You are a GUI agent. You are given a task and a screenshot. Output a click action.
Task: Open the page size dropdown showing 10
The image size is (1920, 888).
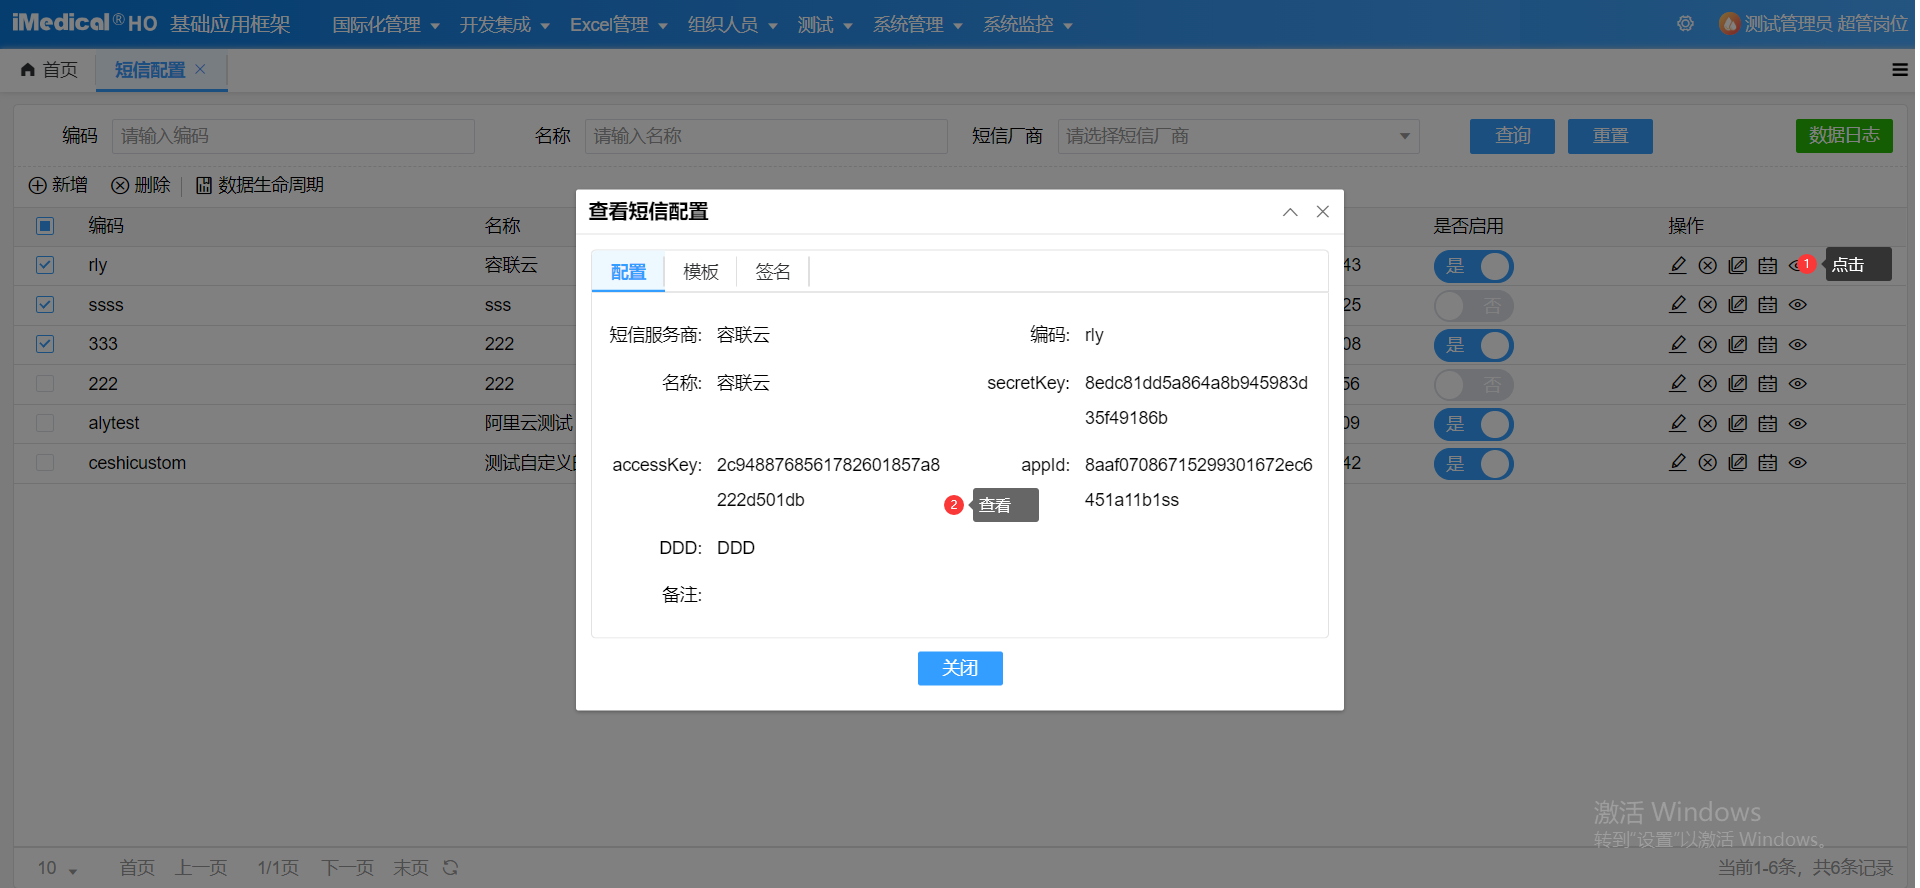tap(57, 868)
